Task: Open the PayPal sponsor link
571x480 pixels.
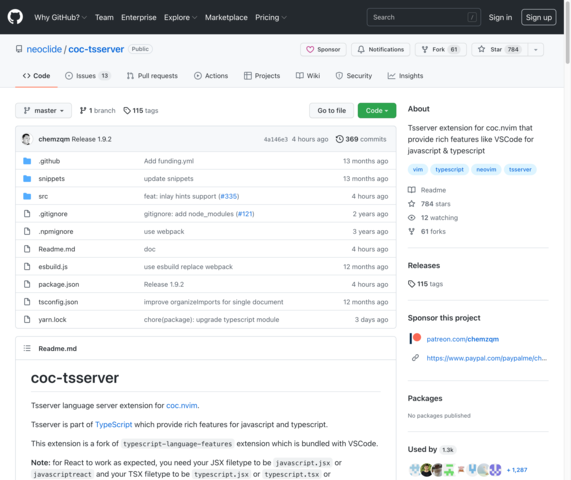Action: [x=487, y=358]
